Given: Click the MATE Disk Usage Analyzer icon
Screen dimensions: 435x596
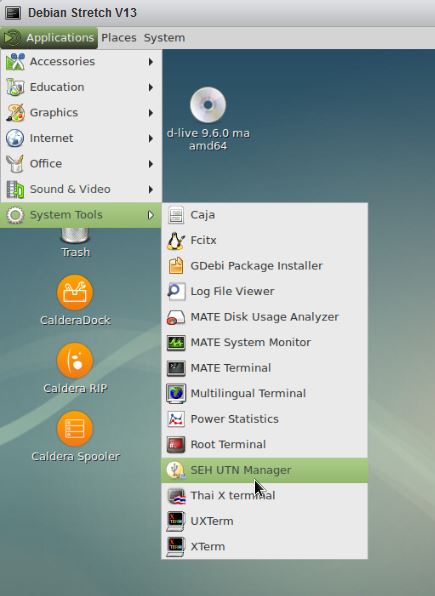Looking at the screenshot, I should pos(176,317).
